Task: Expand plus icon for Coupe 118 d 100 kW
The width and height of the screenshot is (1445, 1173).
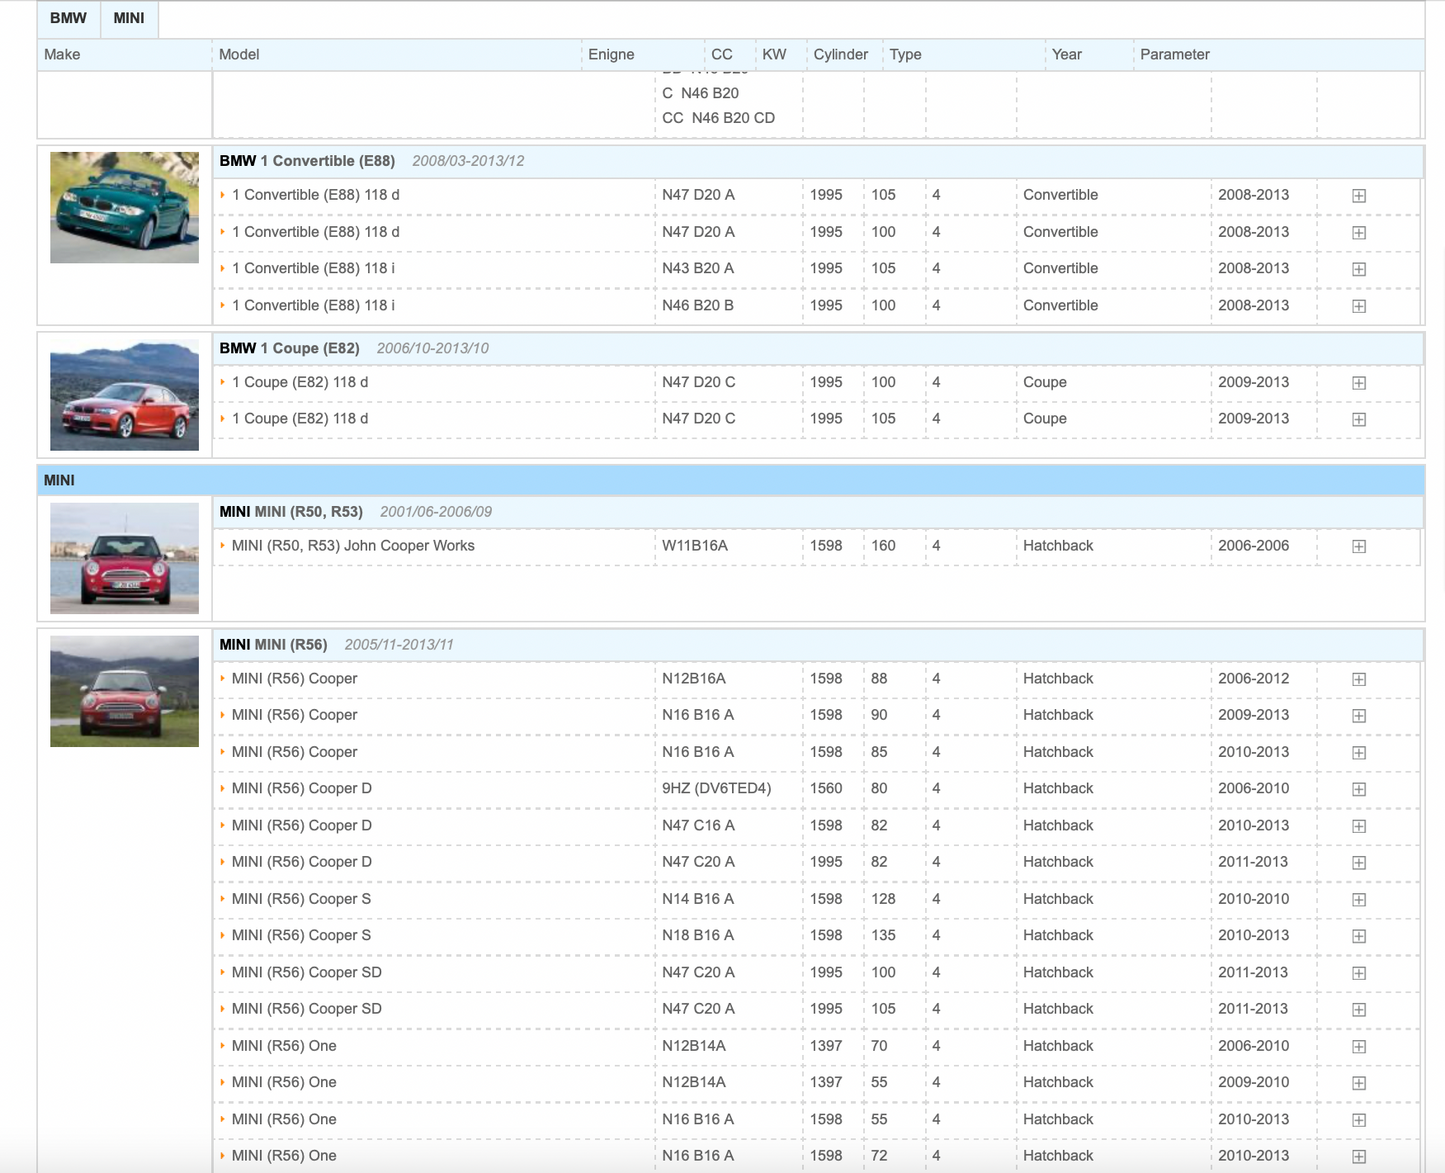Action: (1359, 383)
